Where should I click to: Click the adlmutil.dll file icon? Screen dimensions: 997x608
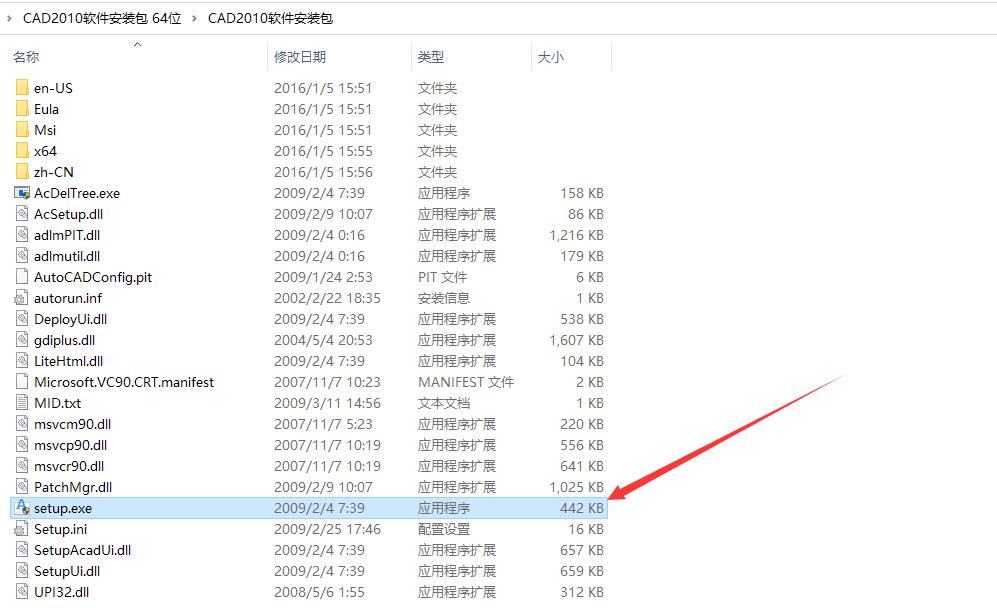coord(22,256)
